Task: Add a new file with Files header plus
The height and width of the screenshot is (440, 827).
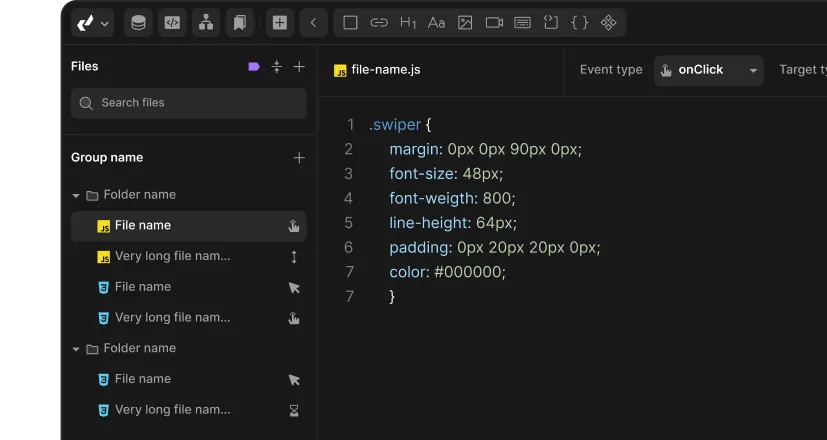Action: tap(299, 66)
